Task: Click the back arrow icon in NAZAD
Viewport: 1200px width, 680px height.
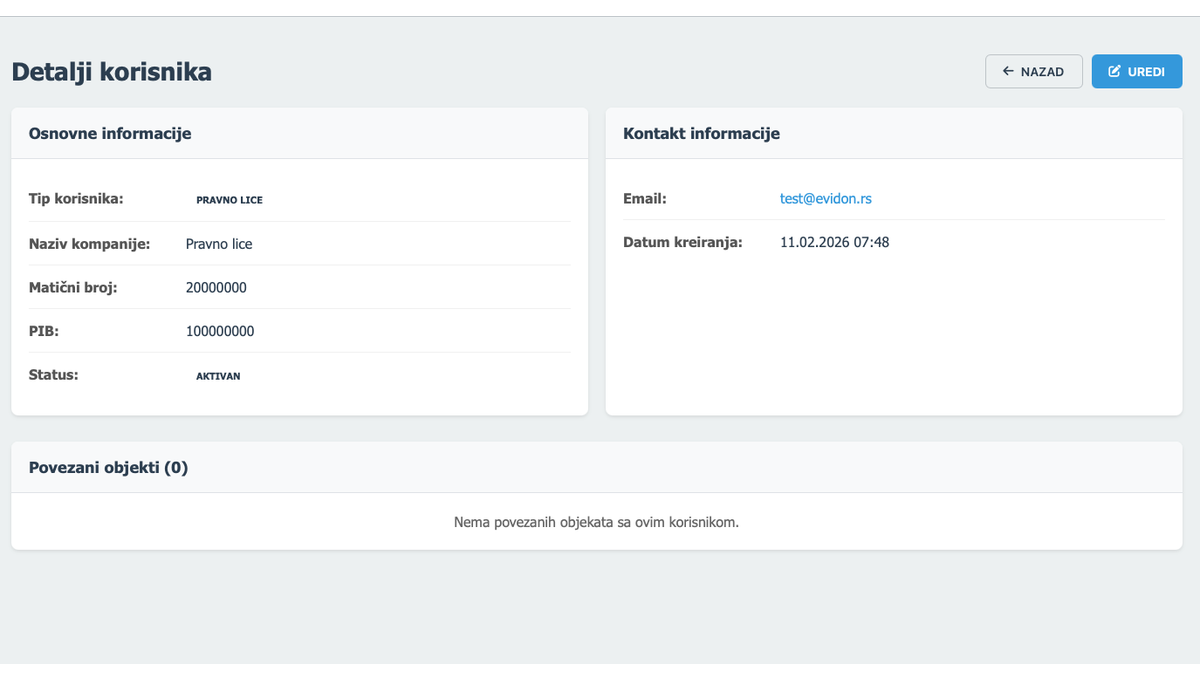Action: 1008,72
